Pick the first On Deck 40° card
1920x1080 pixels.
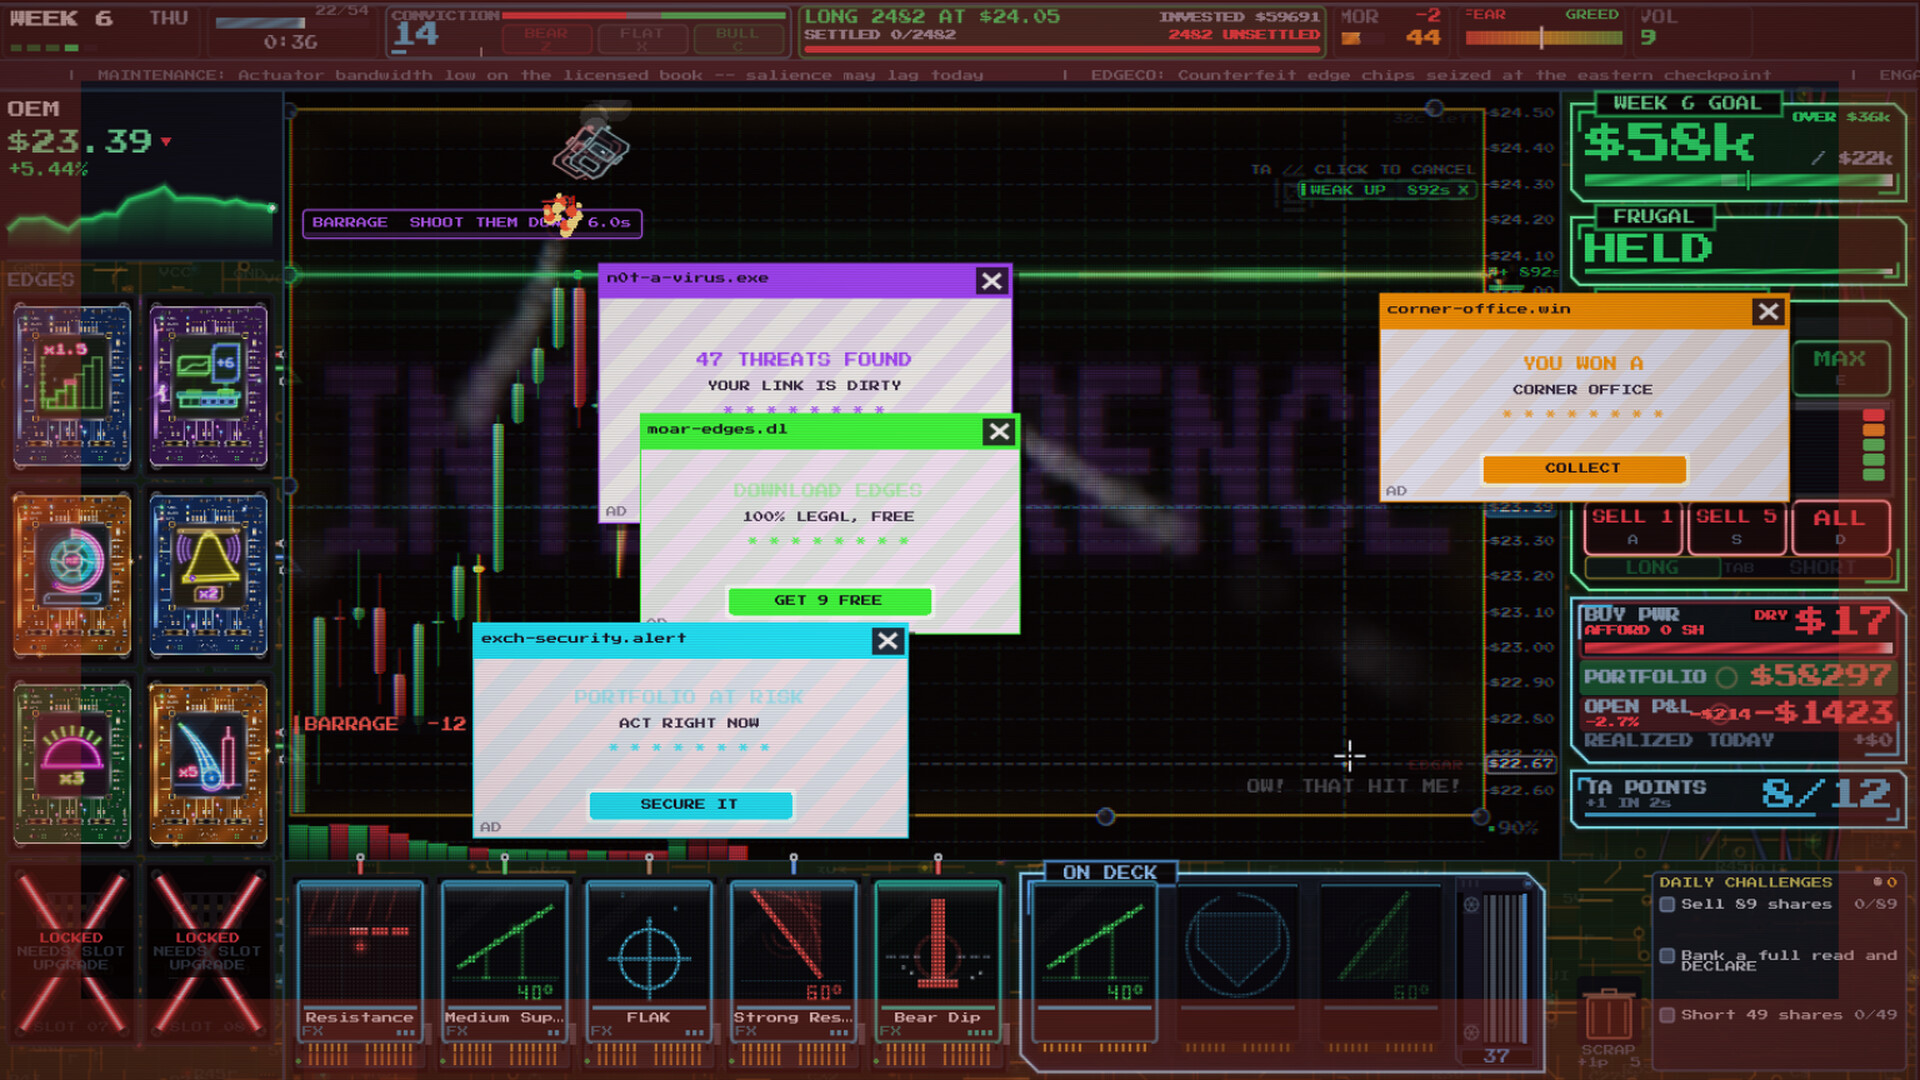pyautogui.click(x=1094, y=962)
